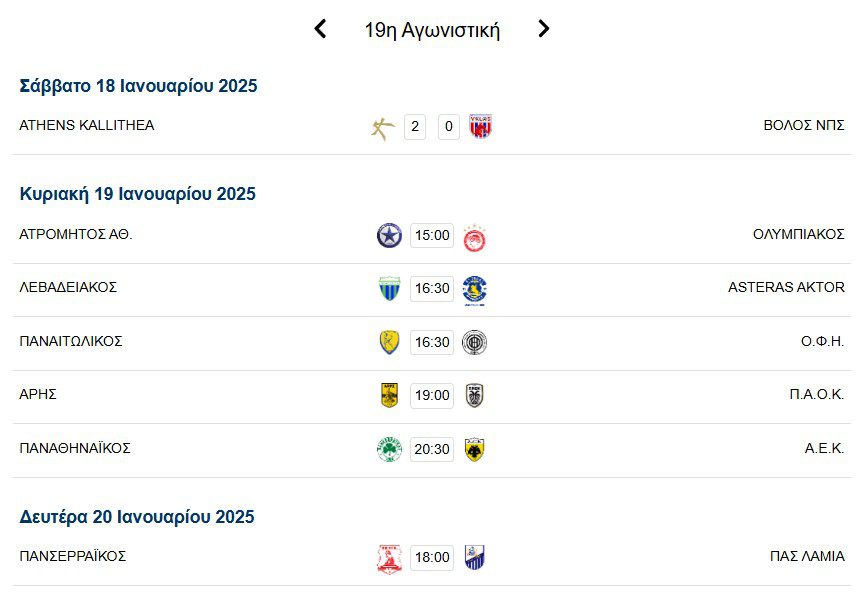This screenshot has width=861, height=598.
Task: Open the 20:30 Panathinaikos match time
Action: (x=432, y=450)
